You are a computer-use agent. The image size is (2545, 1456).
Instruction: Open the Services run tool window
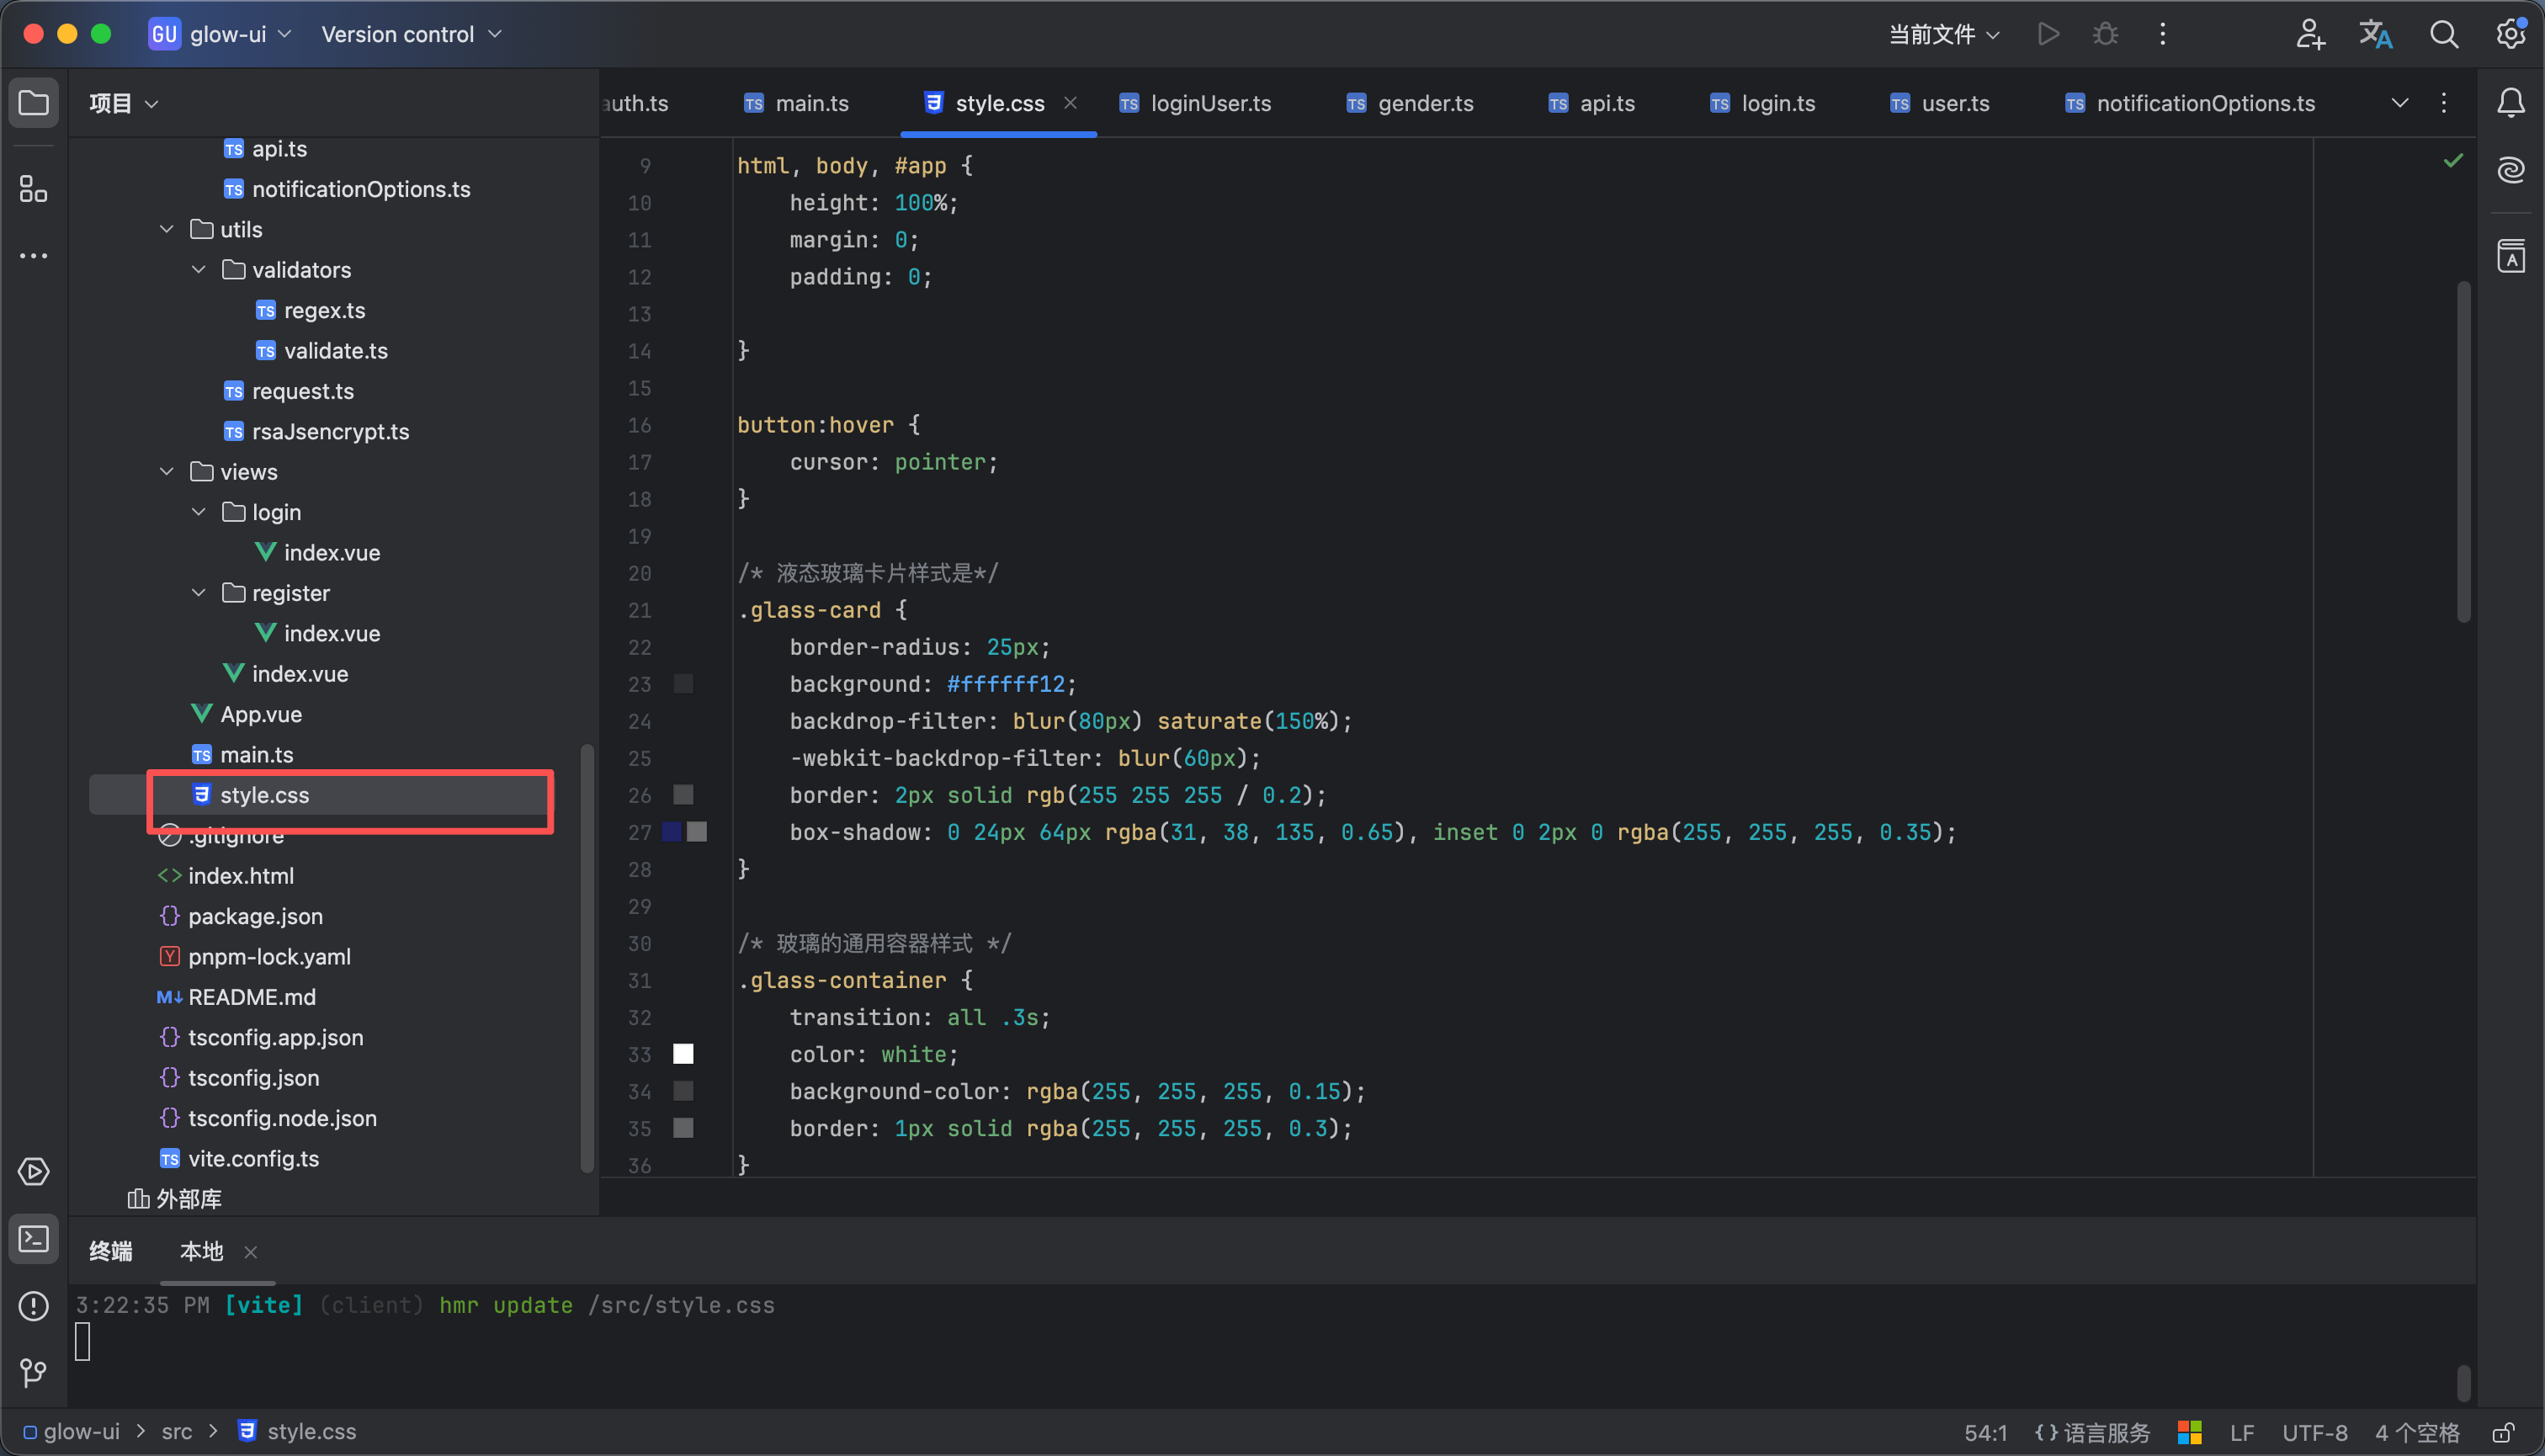click(x=33, y=1172)
